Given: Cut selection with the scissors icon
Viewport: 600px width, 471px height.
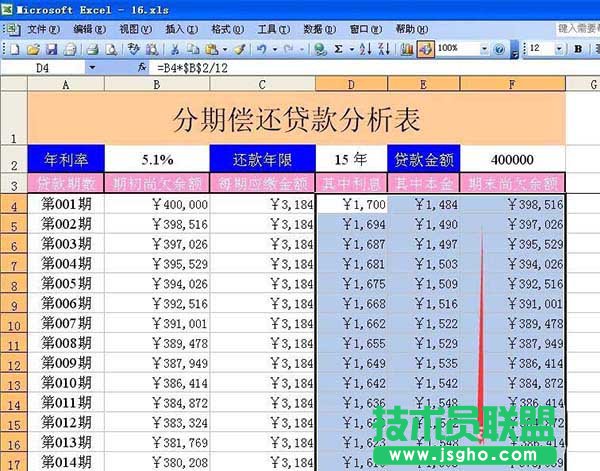Looking at the screenshot, I should (x=174, y=49).
